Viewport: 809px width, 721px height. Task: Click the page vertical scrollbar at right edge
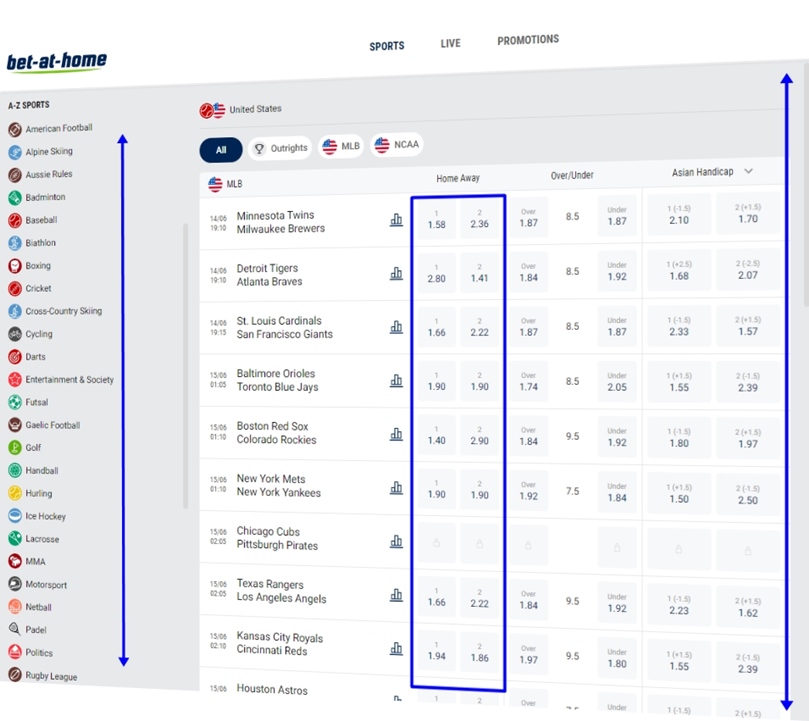click(x=806, y=186)
